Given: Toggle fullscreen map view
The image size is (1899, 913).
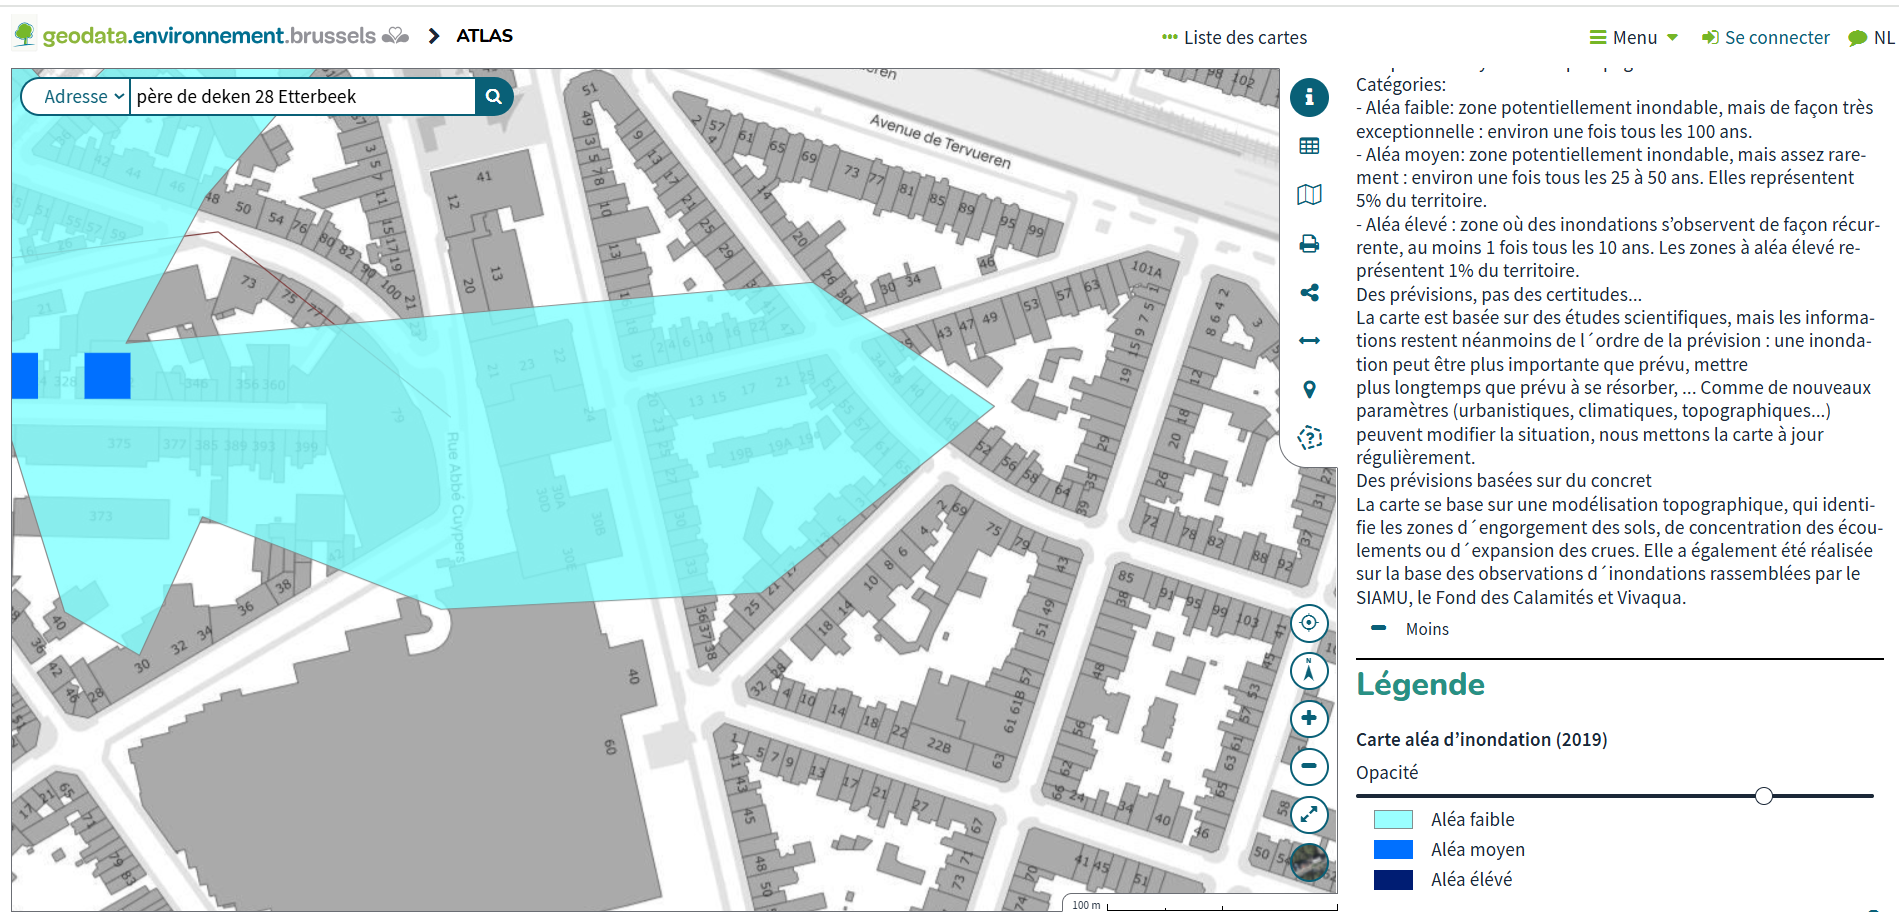Looking at the screenshot, I should click(1309, 815).
